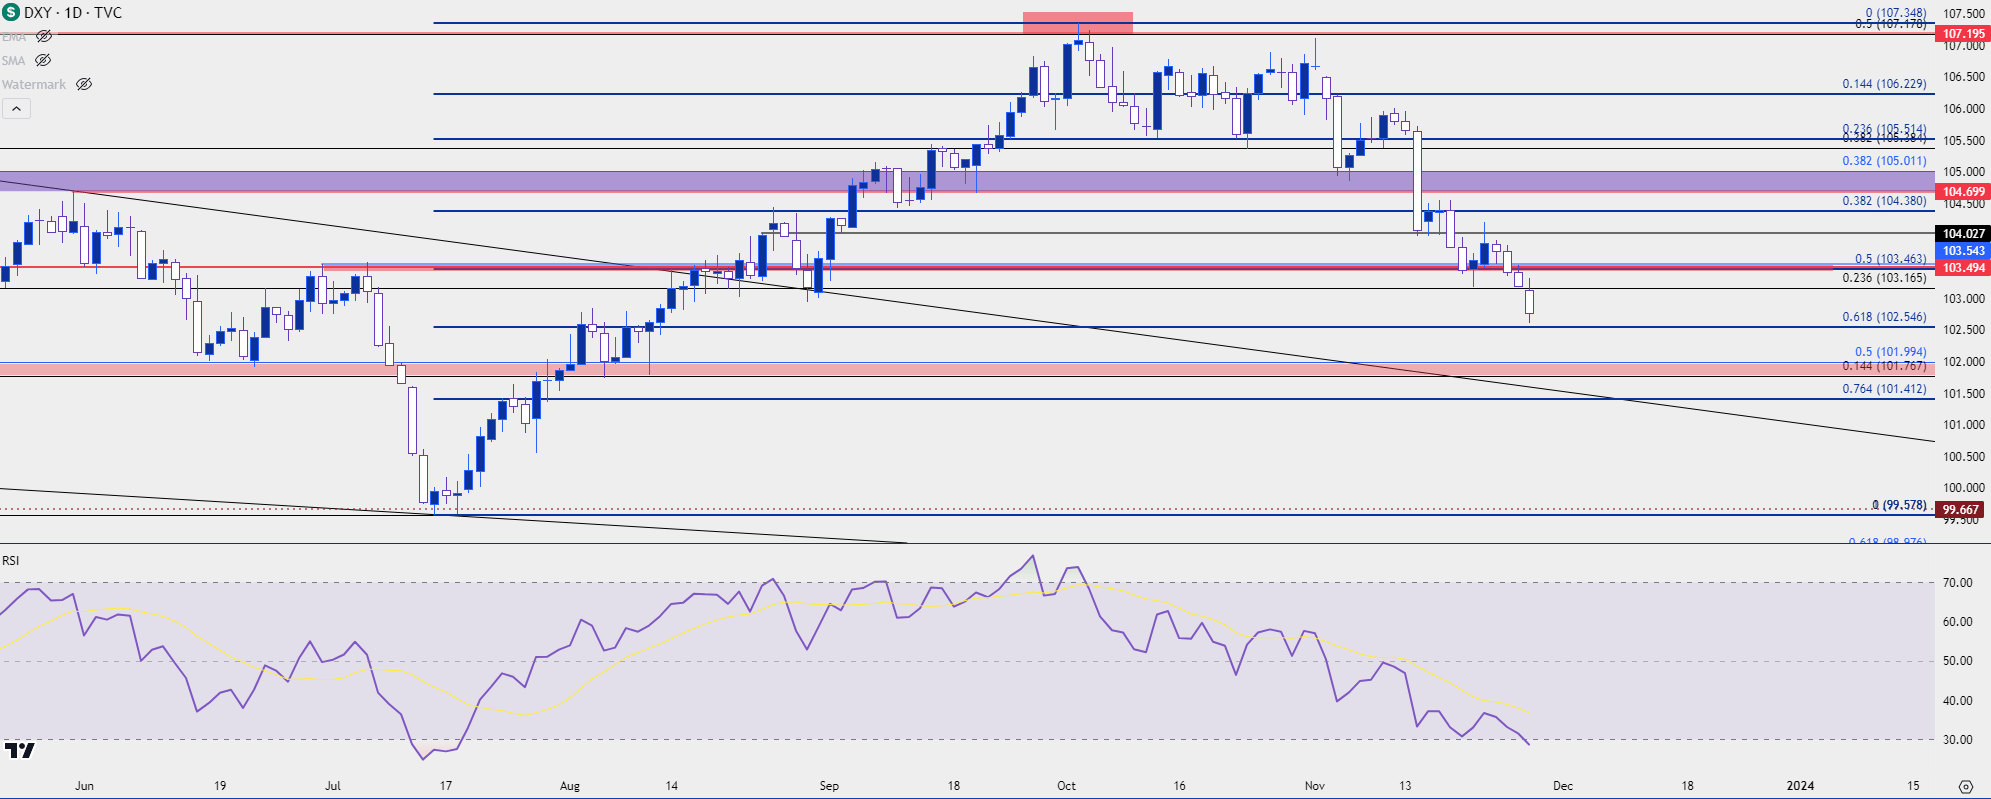1991x799 pixels.
Task: Open the TradingView logo in the chart corner
Action: click(20, 750)
